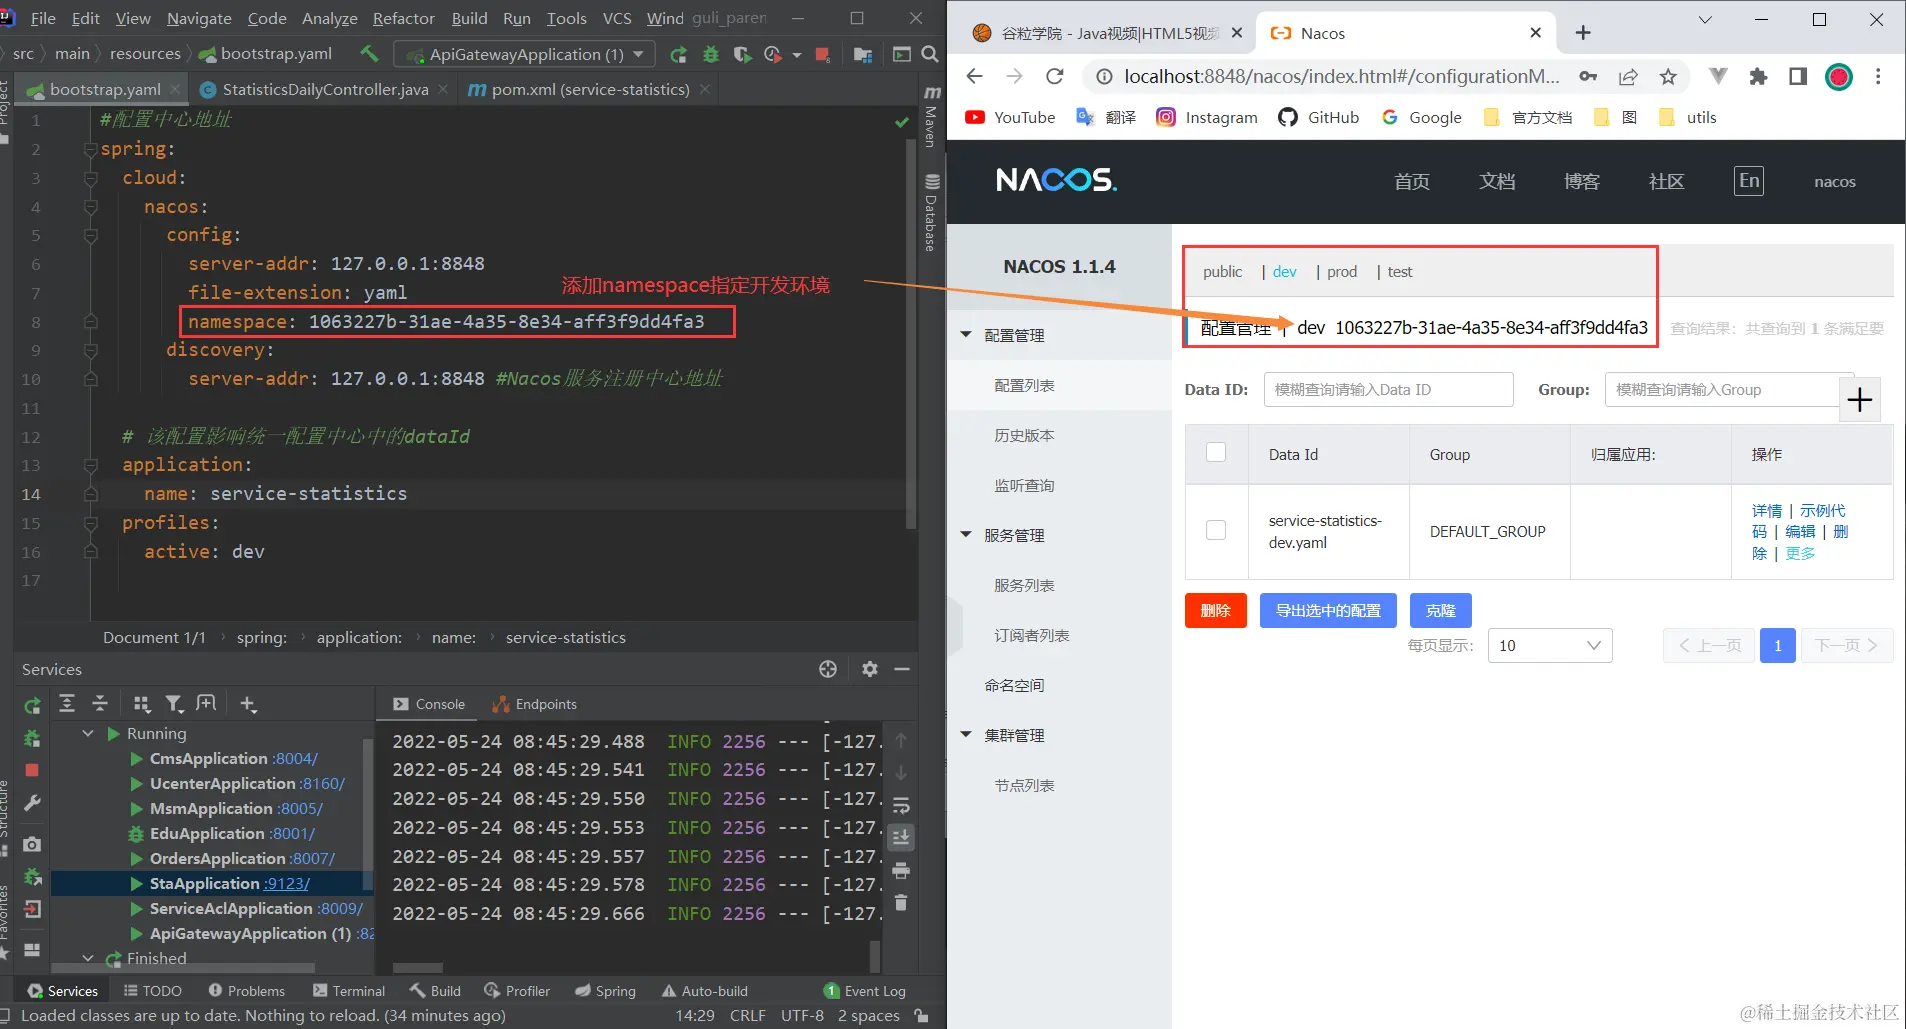
Task: Open Services panel settings gear
Action: click(870, 669)
